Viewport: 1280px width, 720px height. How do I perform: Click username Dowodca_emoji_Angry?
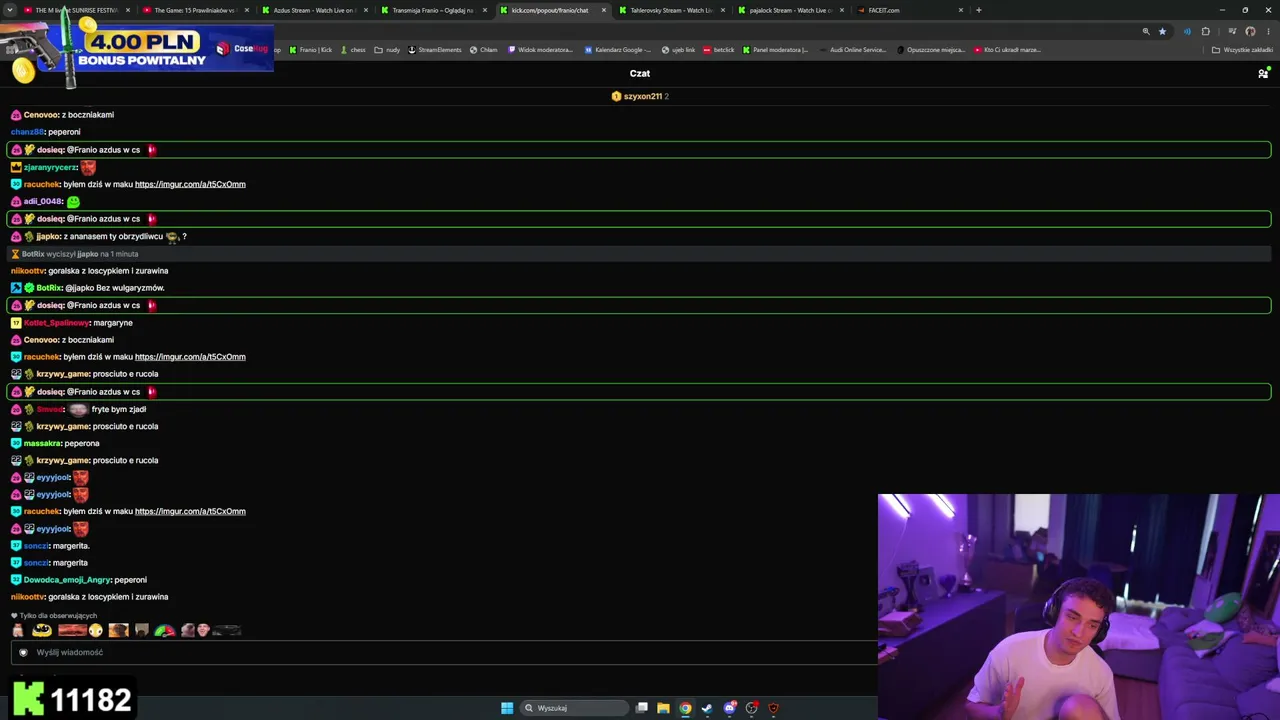point(67,580)
